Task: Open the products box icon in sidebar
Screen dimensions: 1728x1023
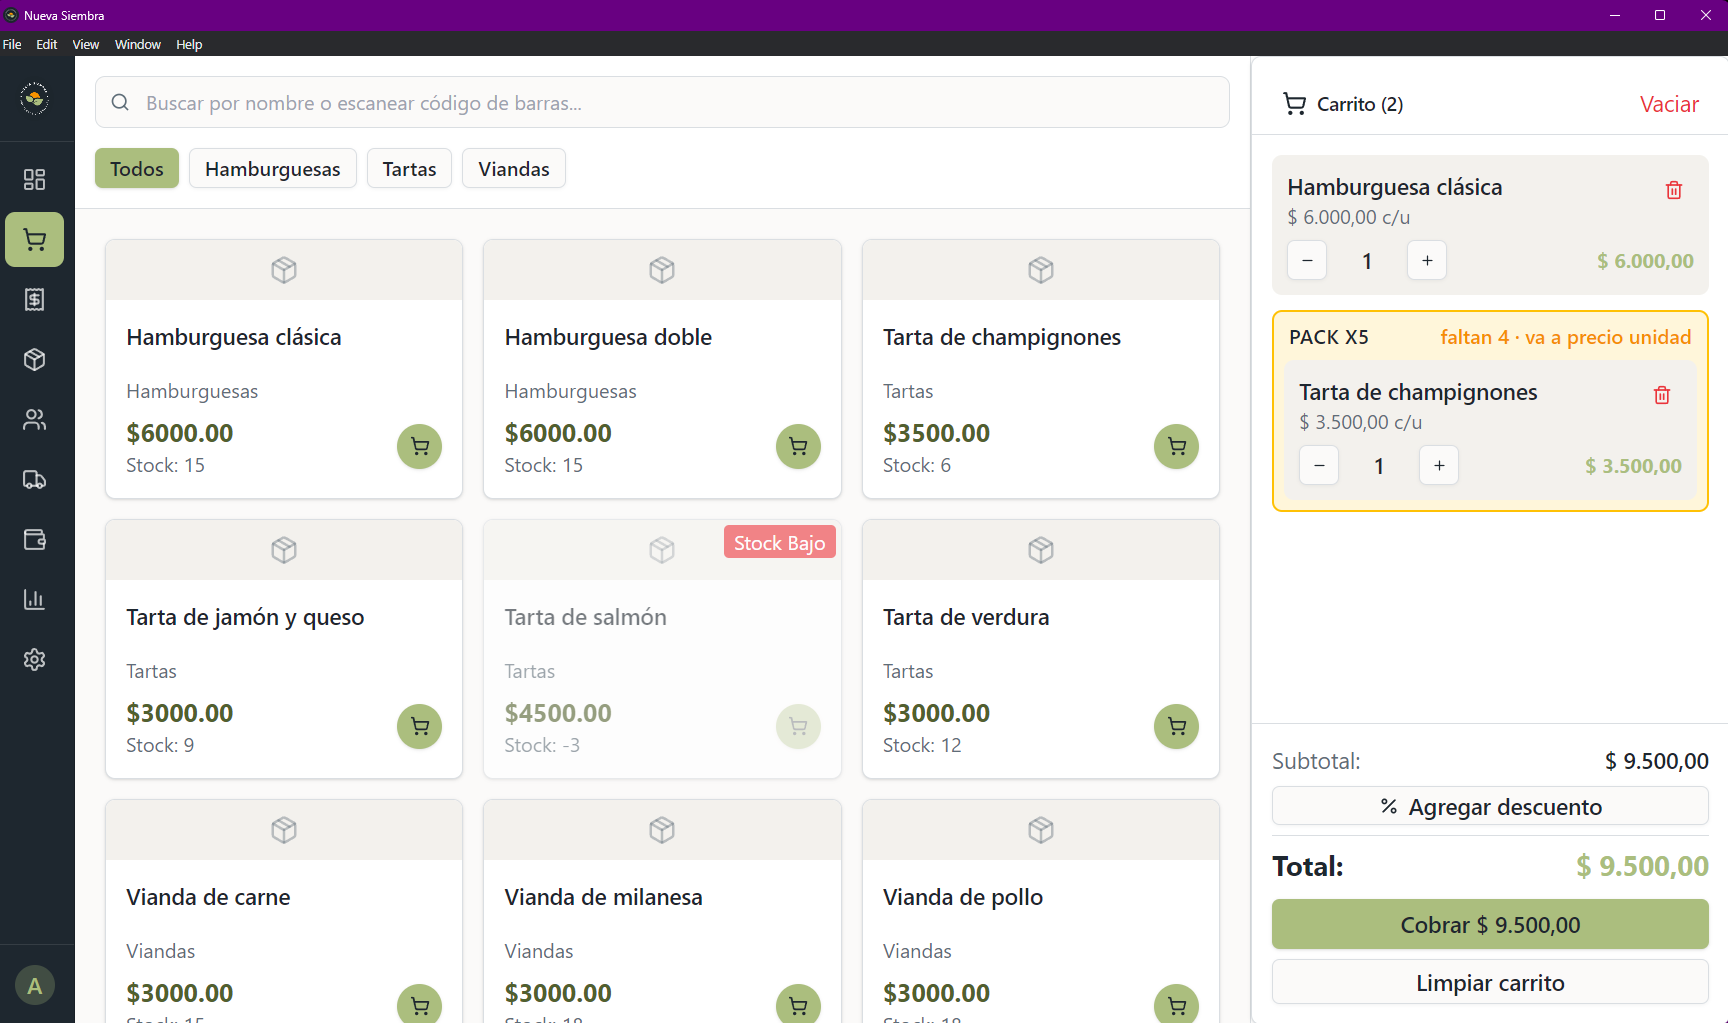Action: click(35, 360)
